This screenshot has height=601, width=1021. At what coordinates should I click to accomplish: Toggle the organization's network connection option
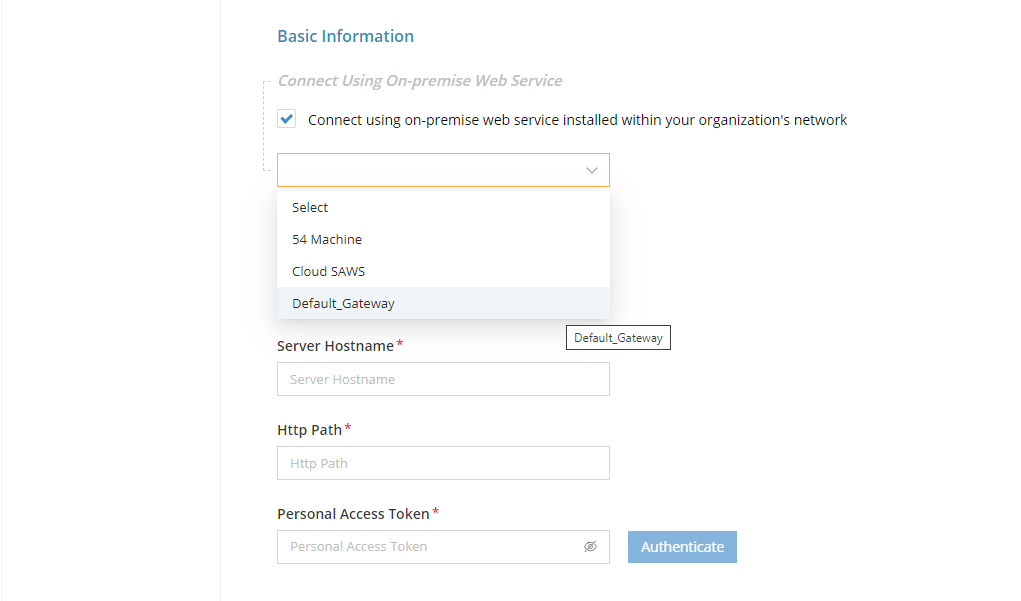pos(286,118)
